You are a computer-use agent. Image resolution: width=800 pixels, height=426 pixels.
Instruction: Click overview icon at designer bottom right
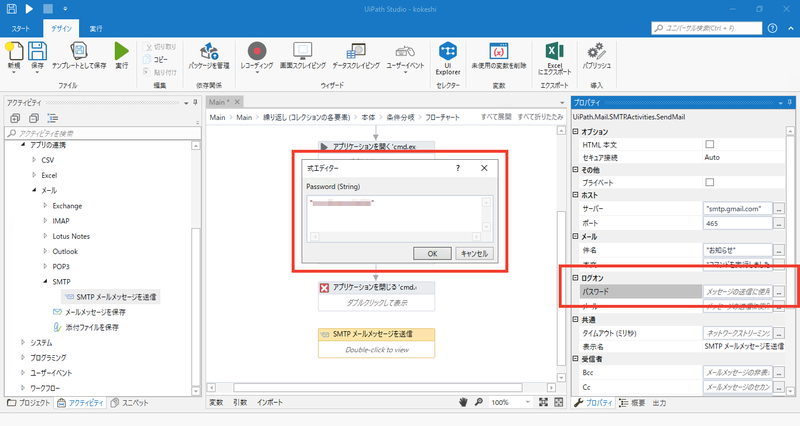559,402
